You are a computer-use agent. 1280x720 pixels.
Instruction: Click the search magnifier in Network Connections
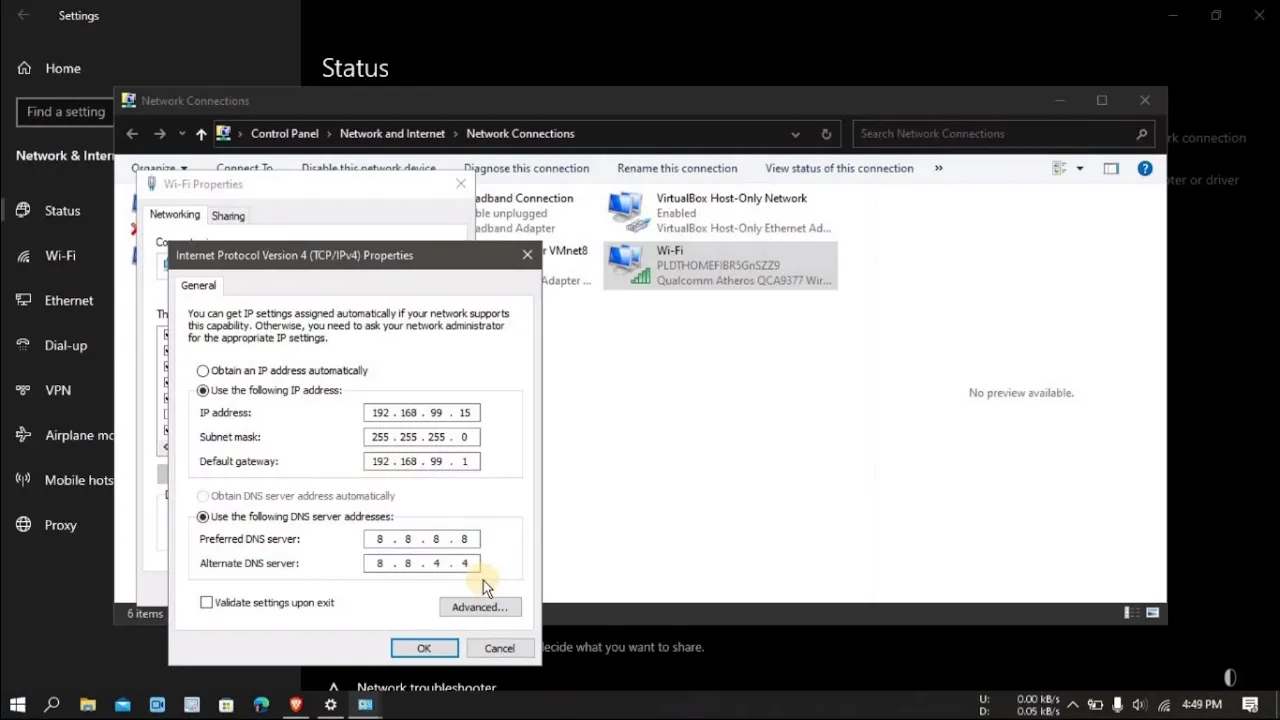1141,134
